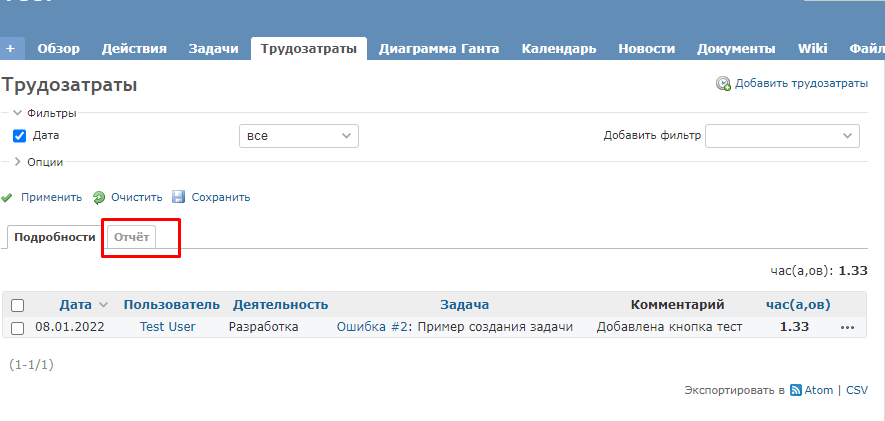The width and height of the screenshot is (885, 421).
Task: Collapse the Фильтры section
Action: (18, 113)
